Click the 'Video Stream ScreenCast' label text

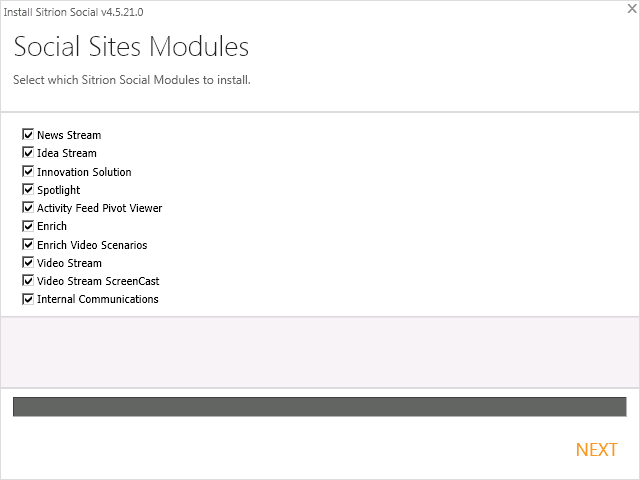click(x=98, y=281)
